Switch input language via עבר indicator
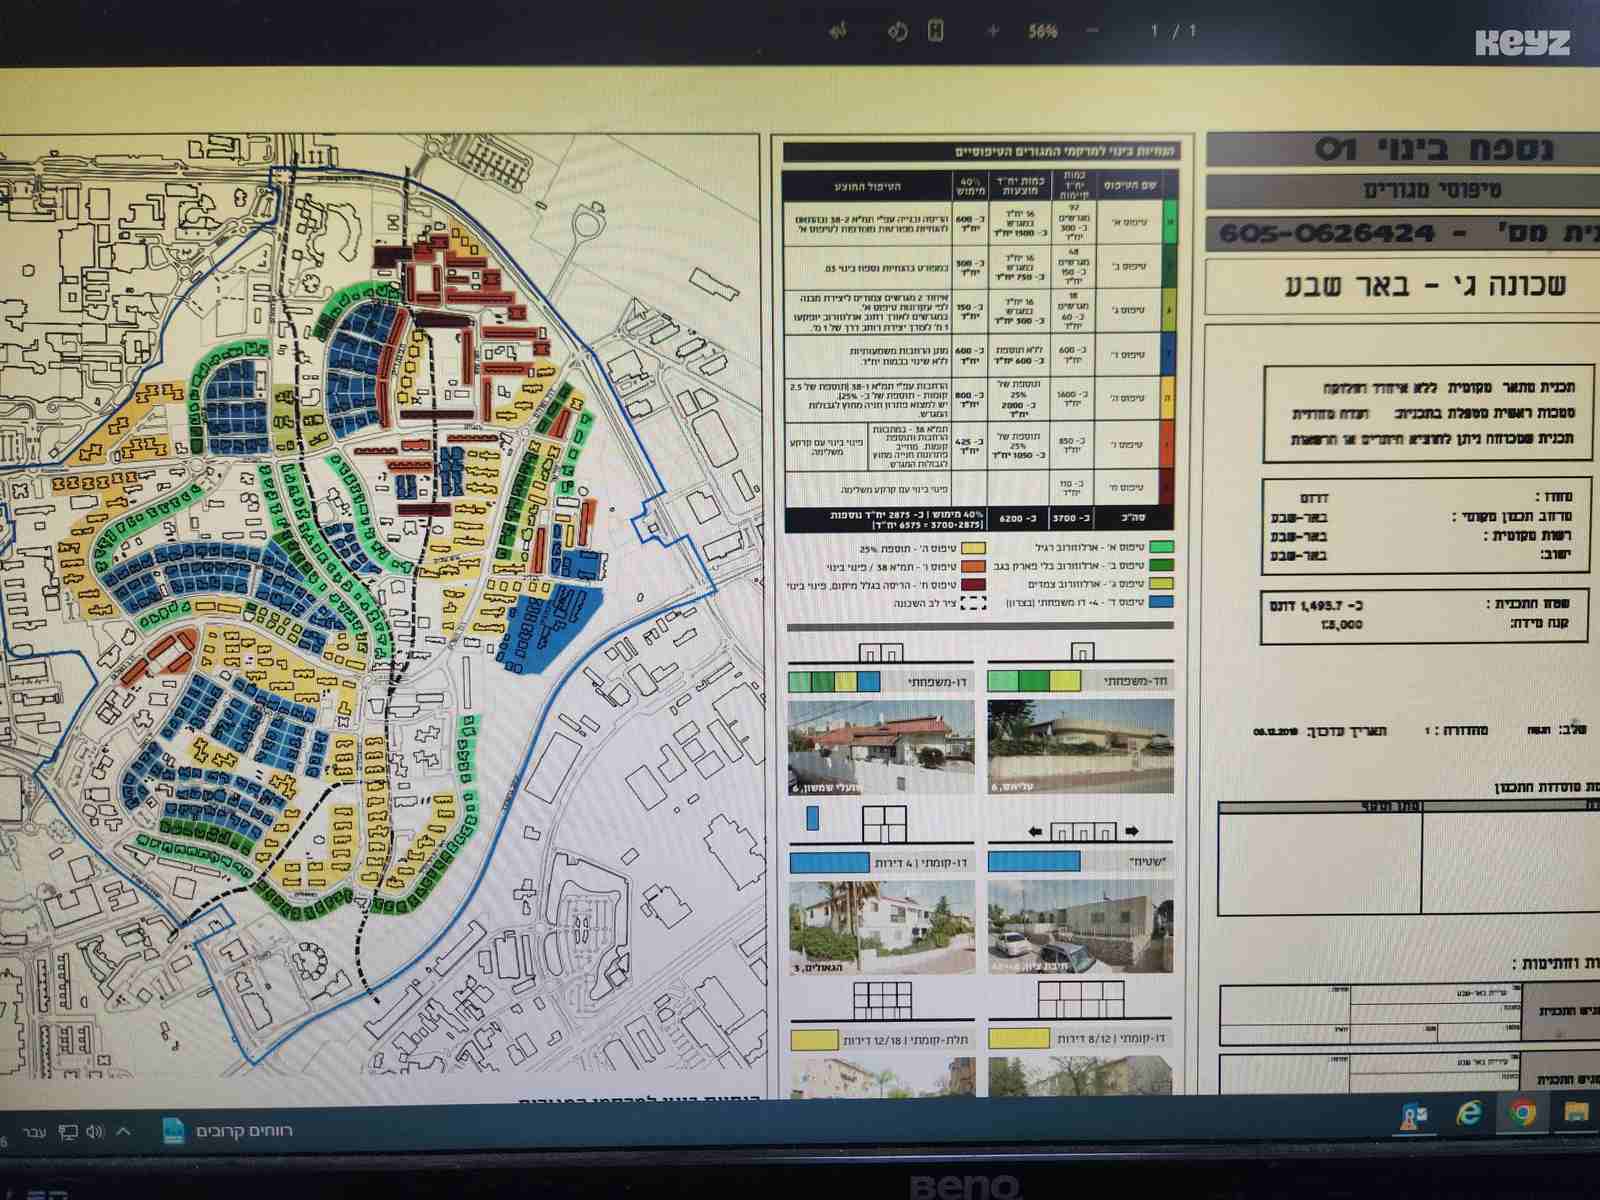The width and height of the screenshot is (1600, 1200). coord(35,1131)
